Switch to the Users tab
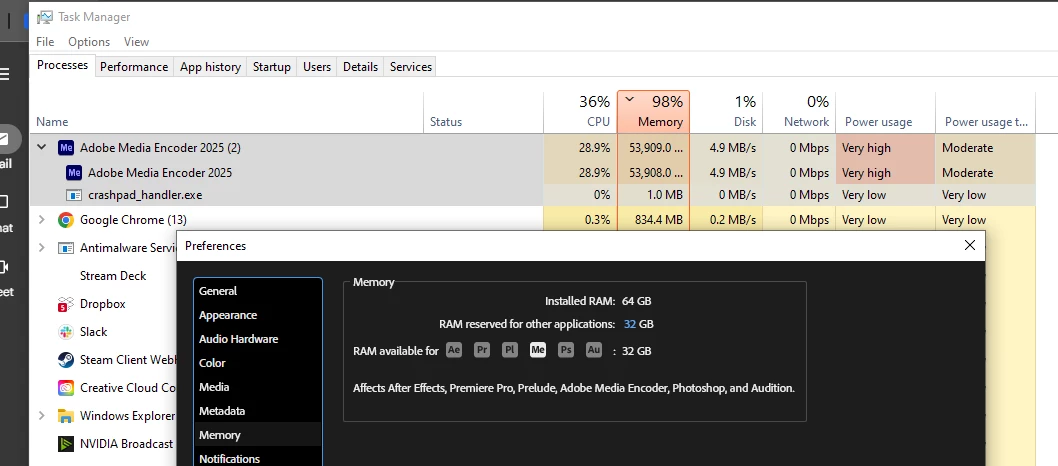This screenshot has width=1058, height=466. pyautogui.click(x=317, y=67)
